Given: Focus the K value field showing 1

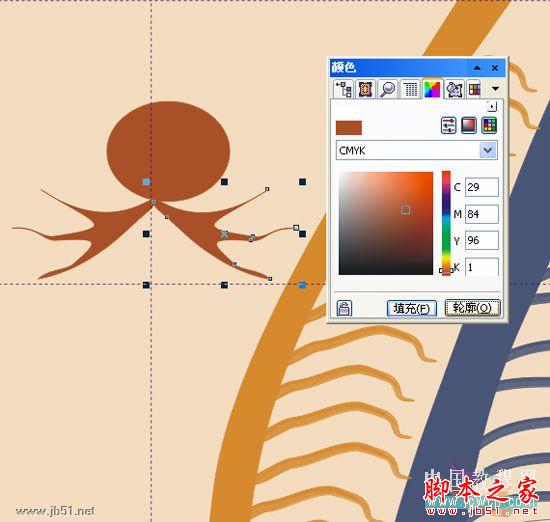Looking at the screenshot, I should pos(482,267).
